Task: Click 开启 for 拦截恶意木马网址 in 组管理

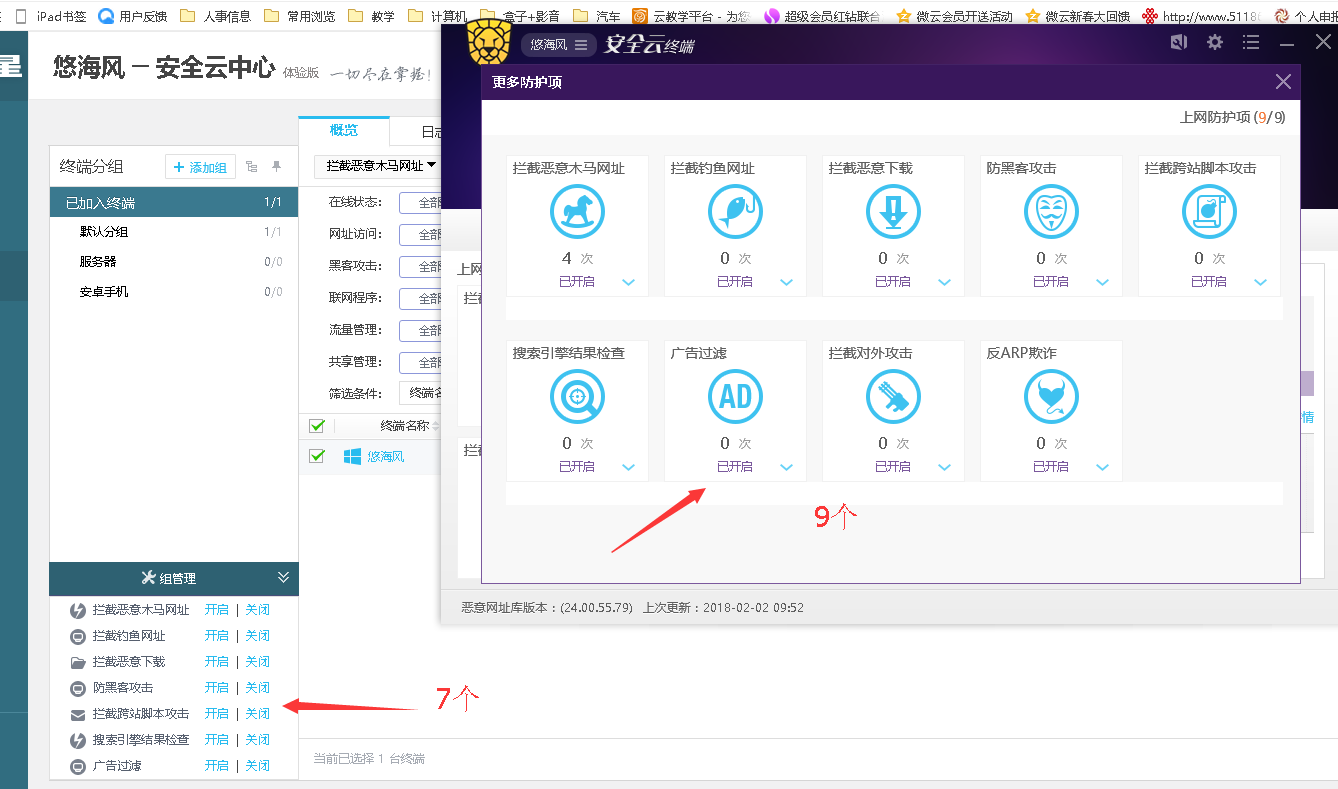Action: point(217,610)
